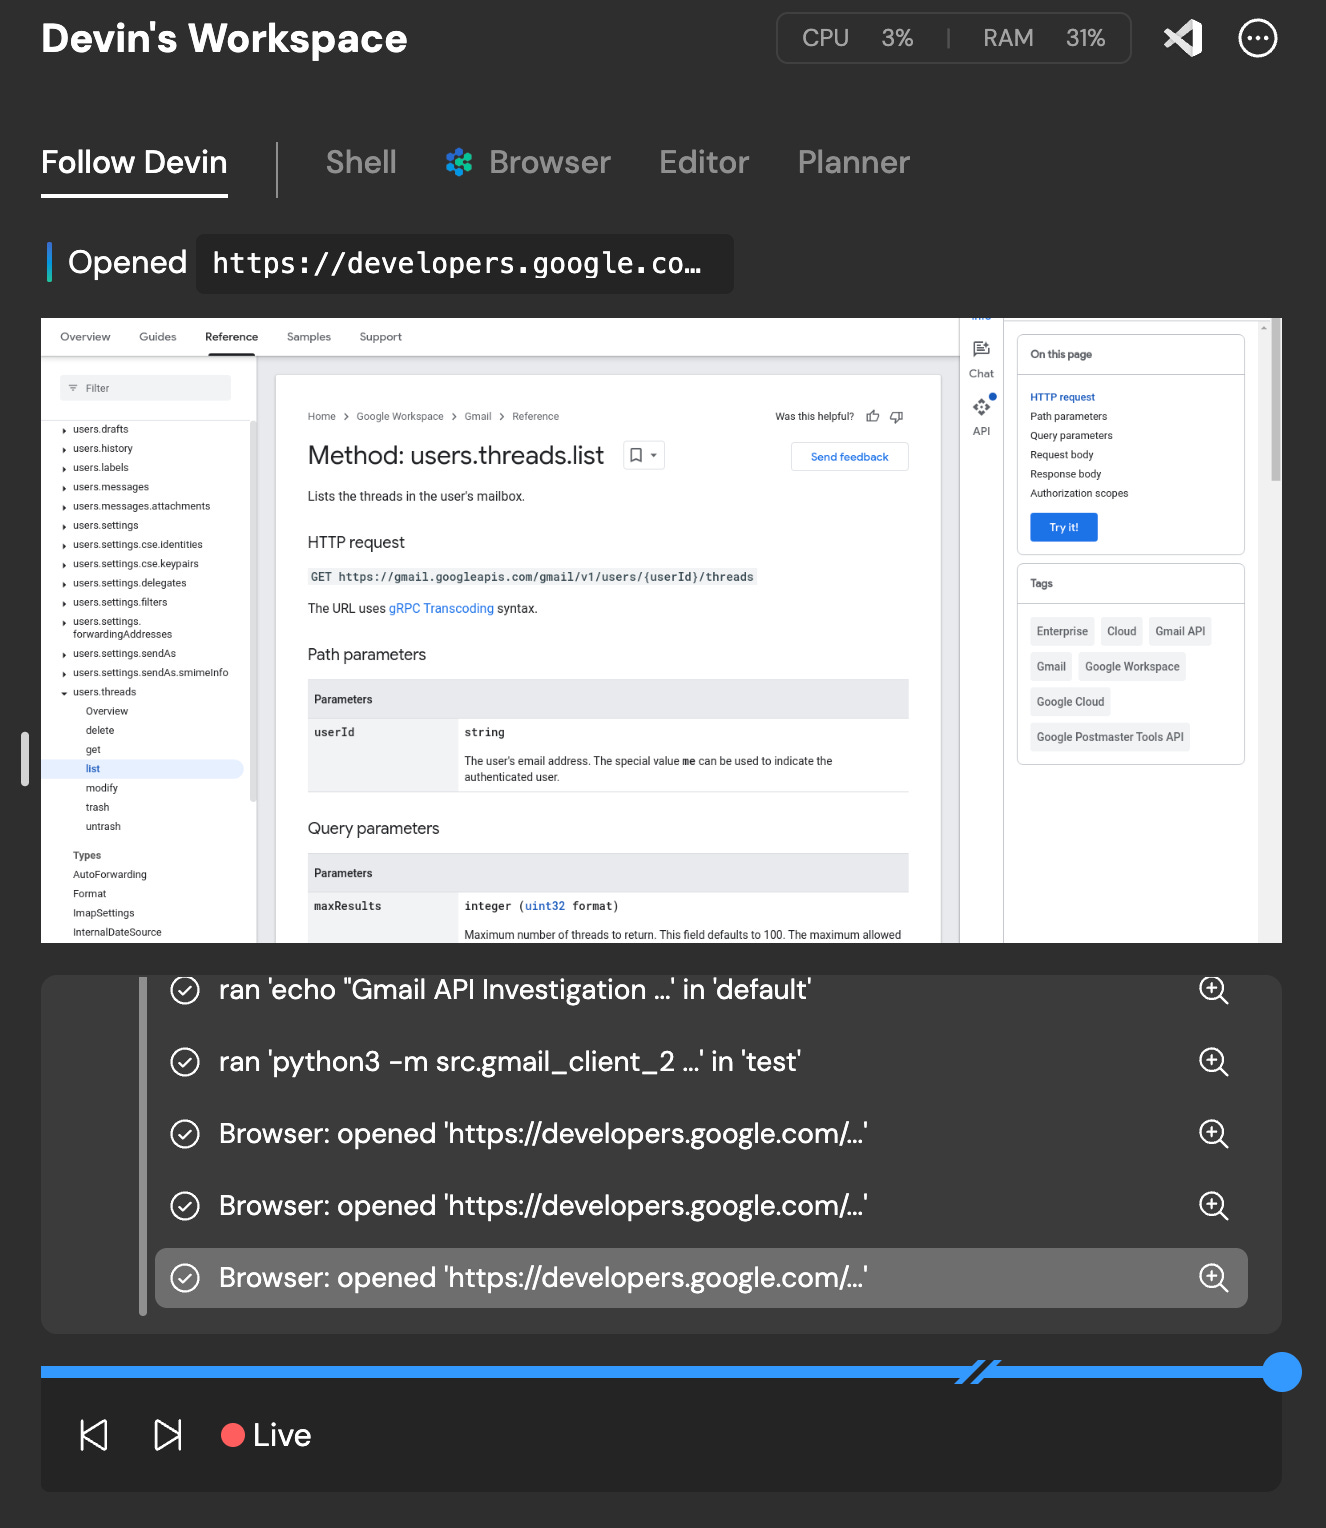Screen dimensions: 1326x1528
Task: Open the VS Code icon in header
Action: [1183, 39]
